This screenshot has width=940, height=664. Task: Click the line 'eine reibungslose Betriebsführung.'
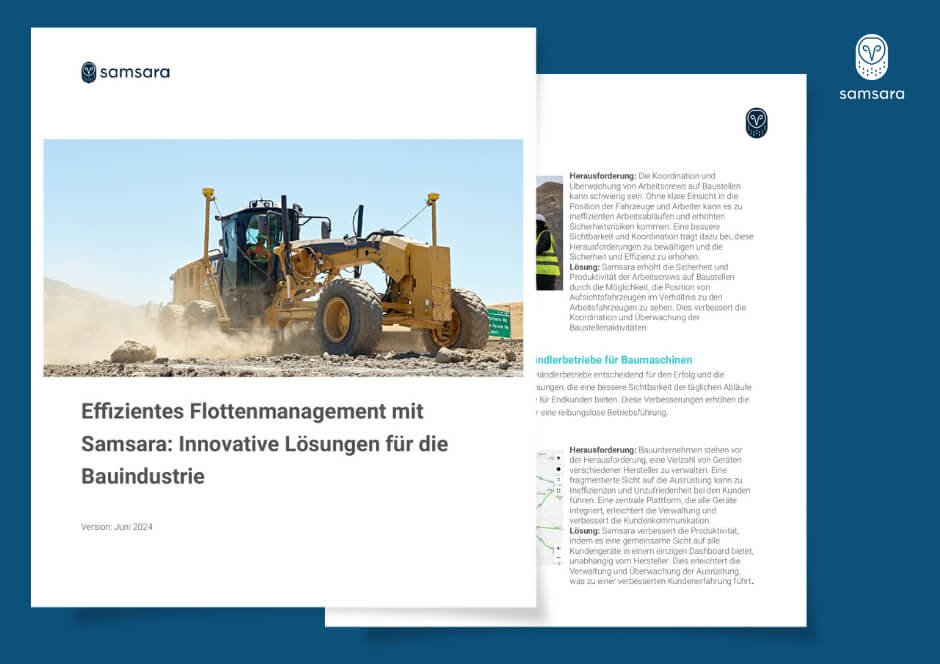[x=604, y=413]
